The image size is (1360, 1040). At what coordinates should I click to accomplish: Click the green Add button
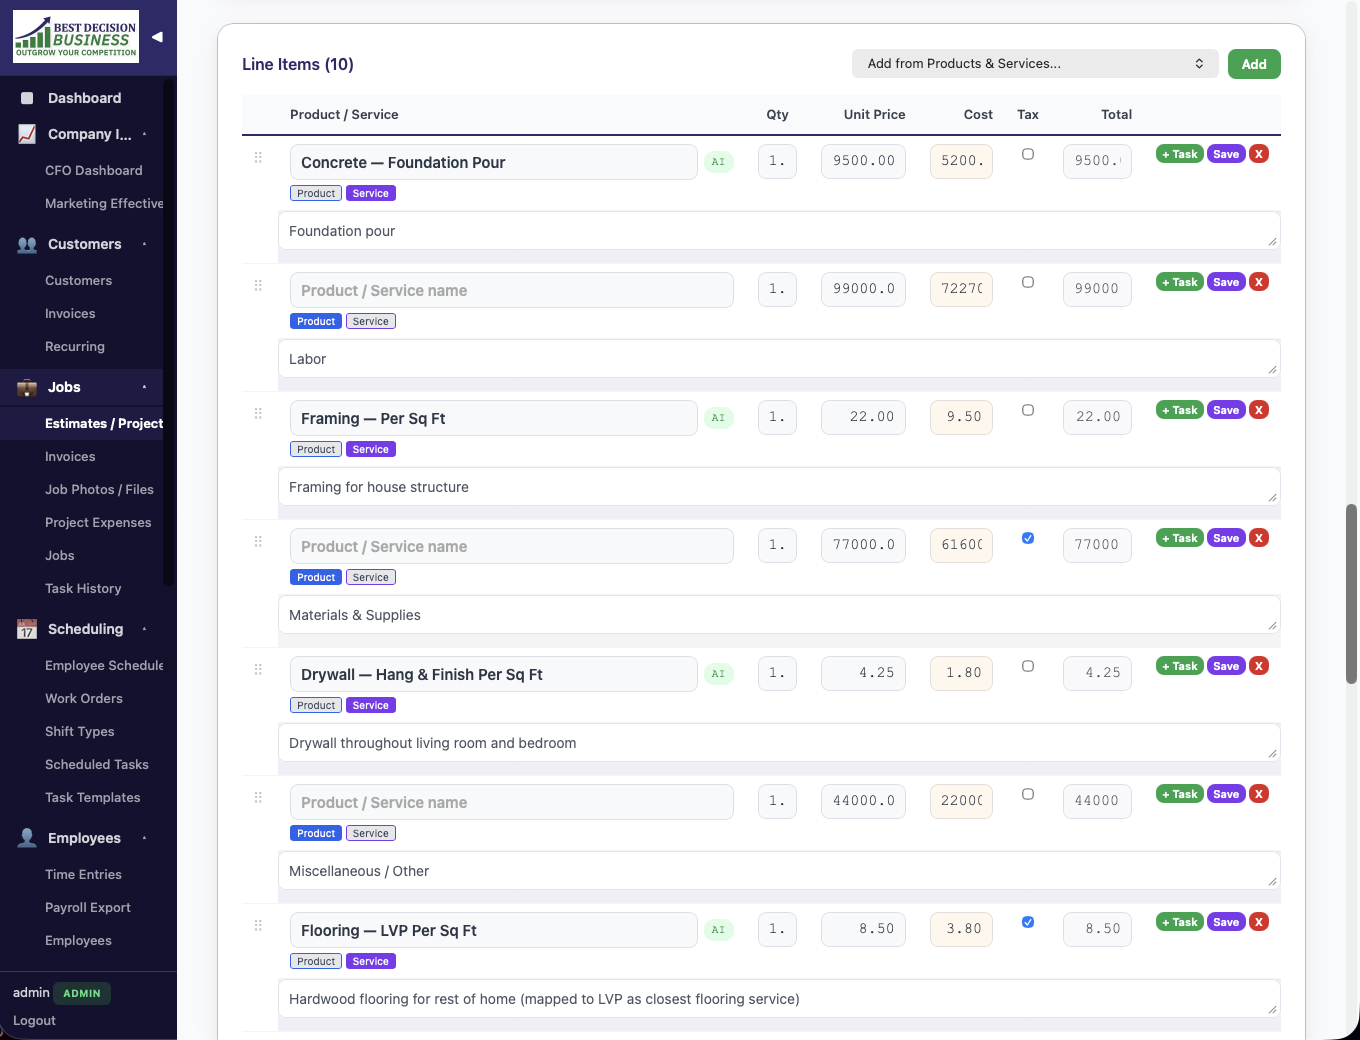click(x=1253, y=63)
